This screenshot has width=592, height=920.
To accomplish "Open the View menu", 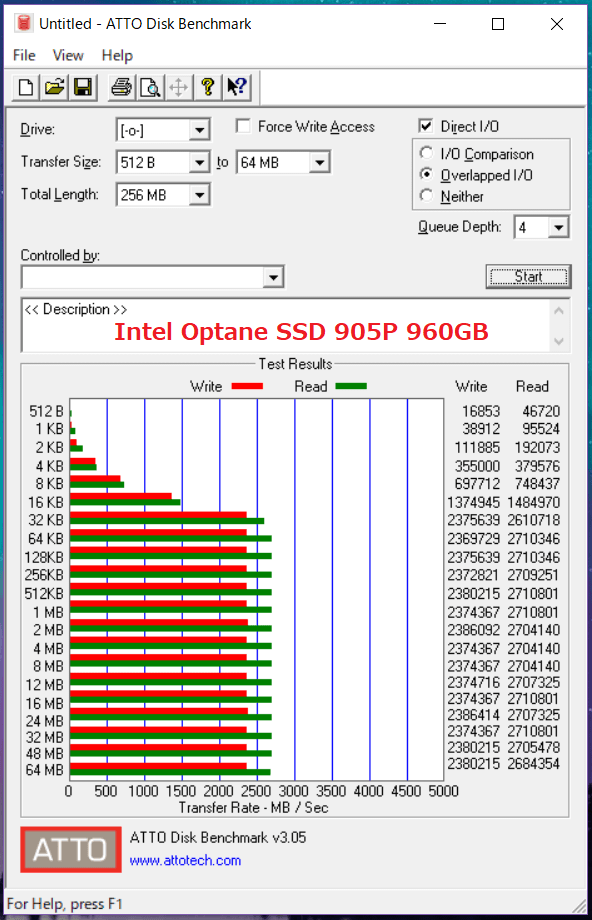I will pos(68,56).
